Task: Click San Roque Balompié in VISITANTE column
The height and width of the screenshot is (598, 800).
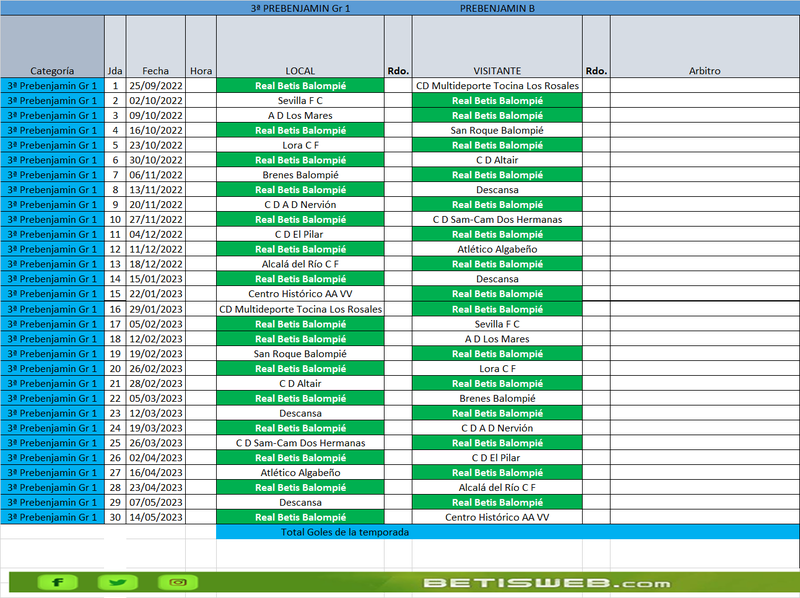Action: click(x=497, y=130)
